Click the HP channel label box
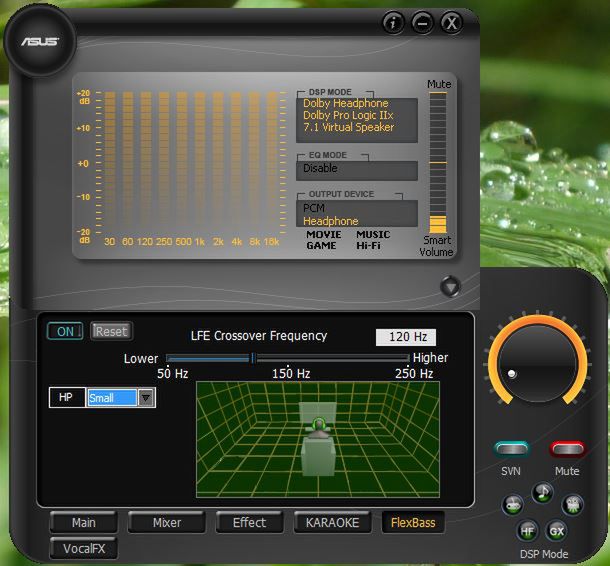The image size is (610, 566). [67, 398]
